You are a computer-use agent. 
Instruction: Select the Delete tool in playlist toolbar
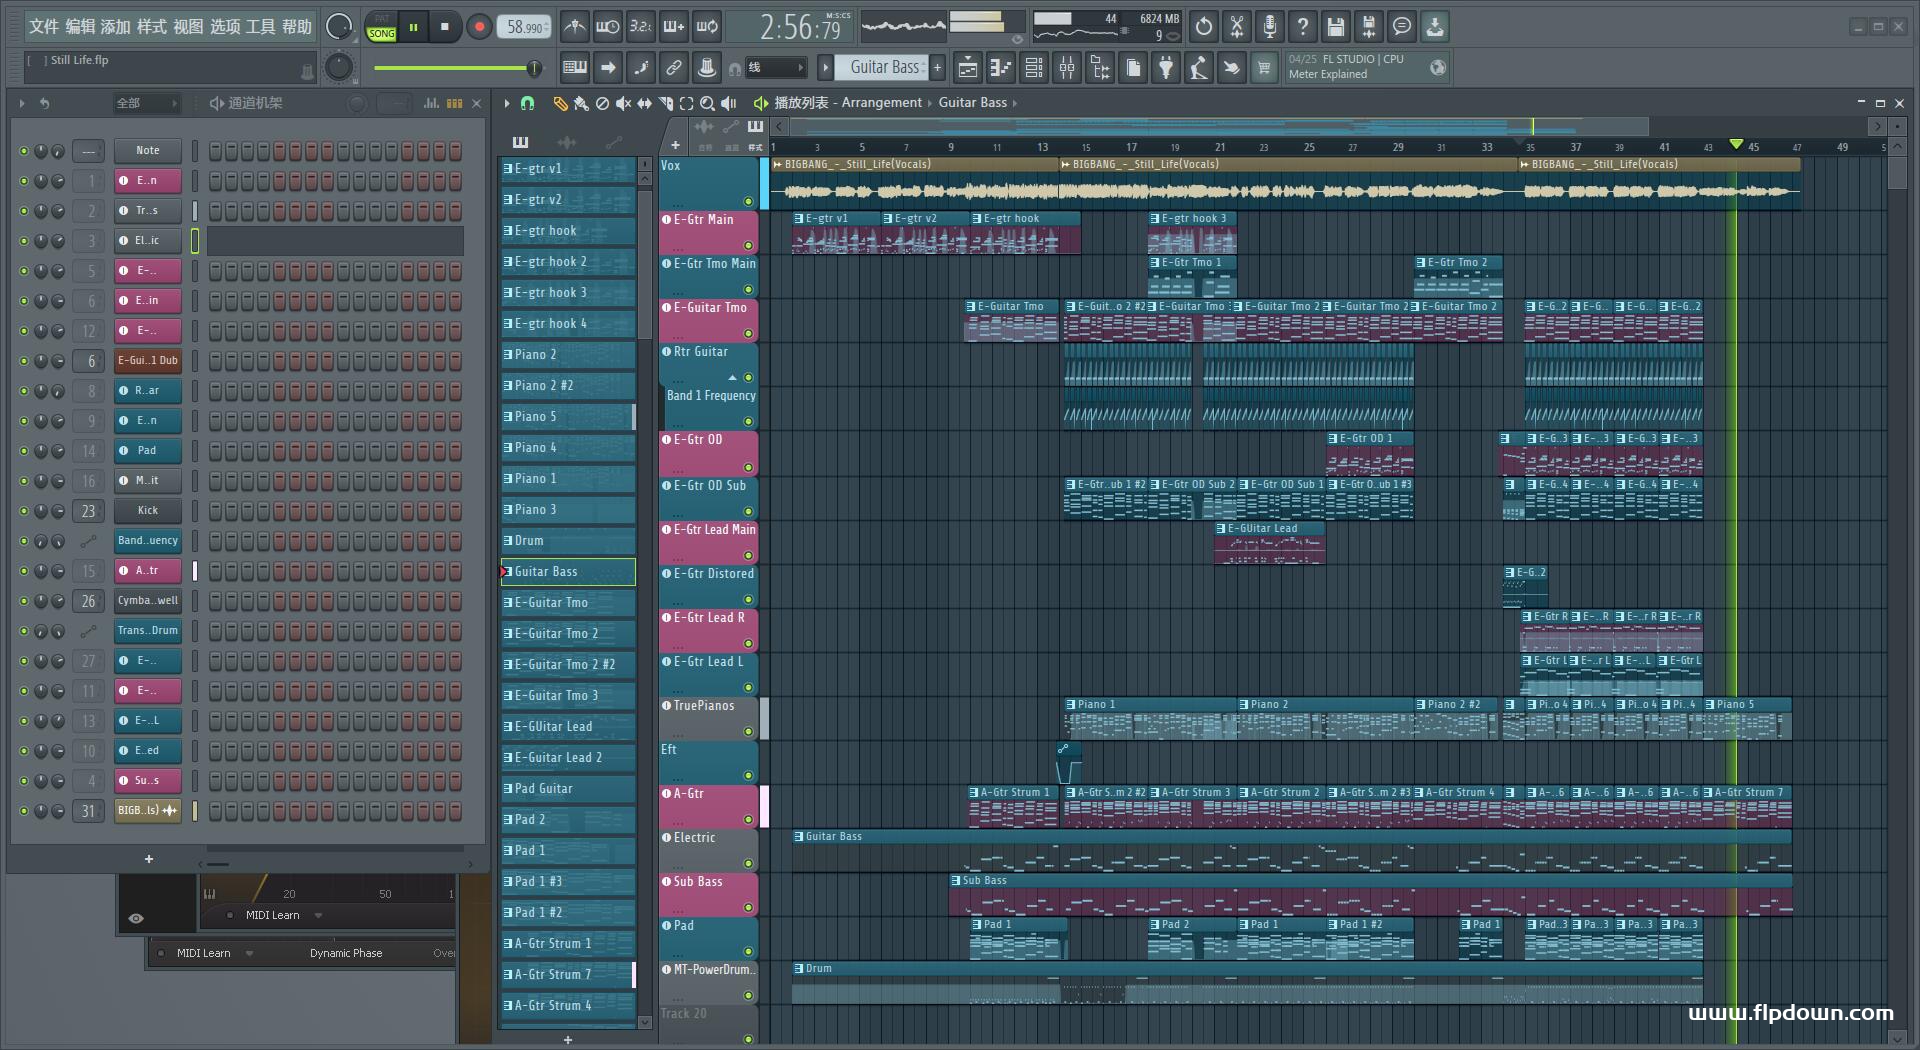[602, 103]
